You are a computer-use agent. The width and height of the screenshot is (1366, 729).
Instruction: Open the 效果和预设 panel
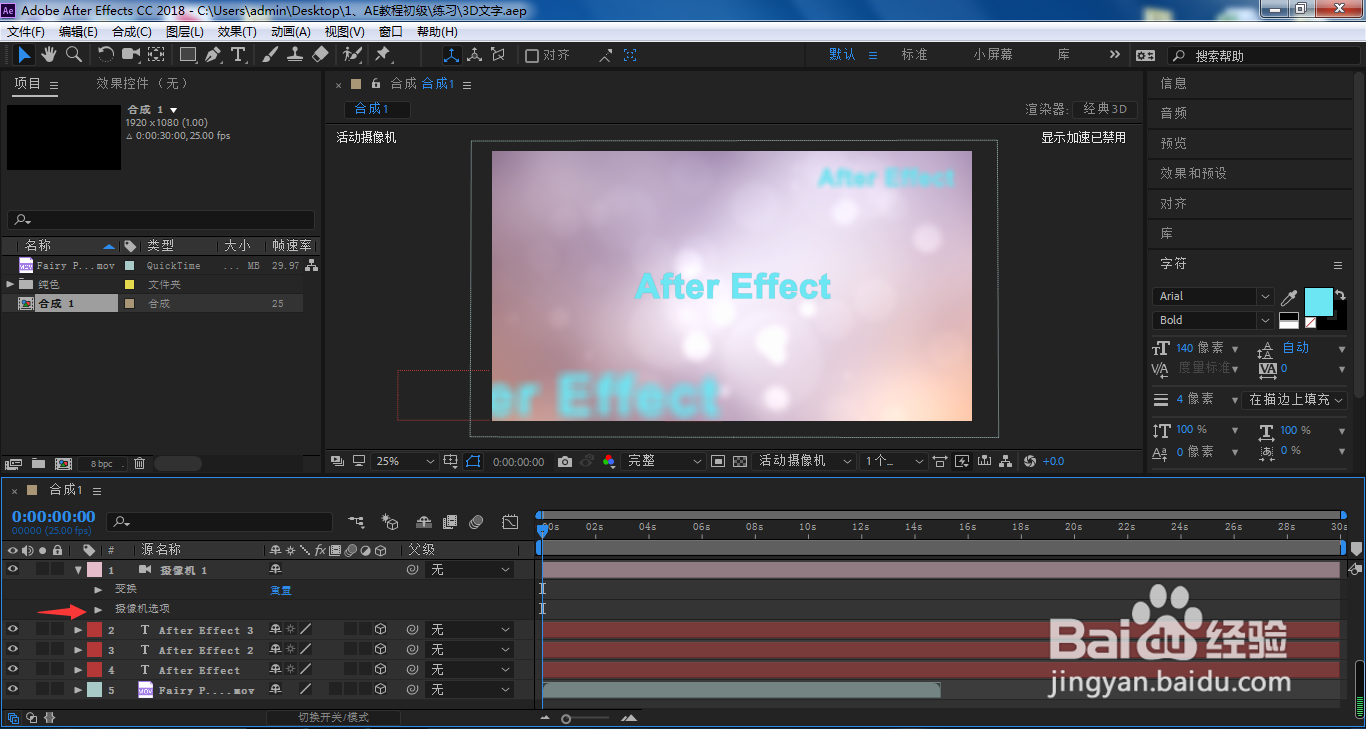pos(1193,173)
